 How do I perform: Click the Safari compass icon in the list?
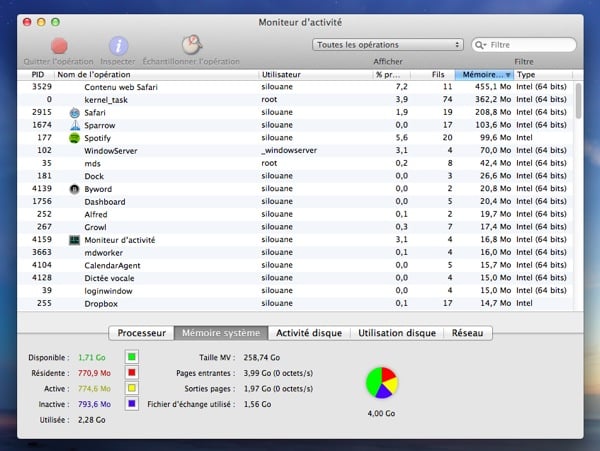75,112
